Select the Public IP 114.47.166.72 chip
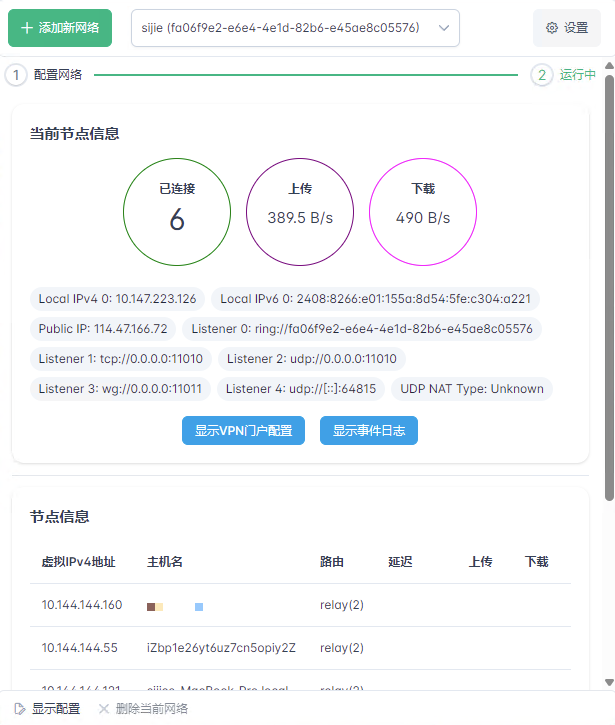615x725 pixels. pyautogui.click(x=103, y=328)
